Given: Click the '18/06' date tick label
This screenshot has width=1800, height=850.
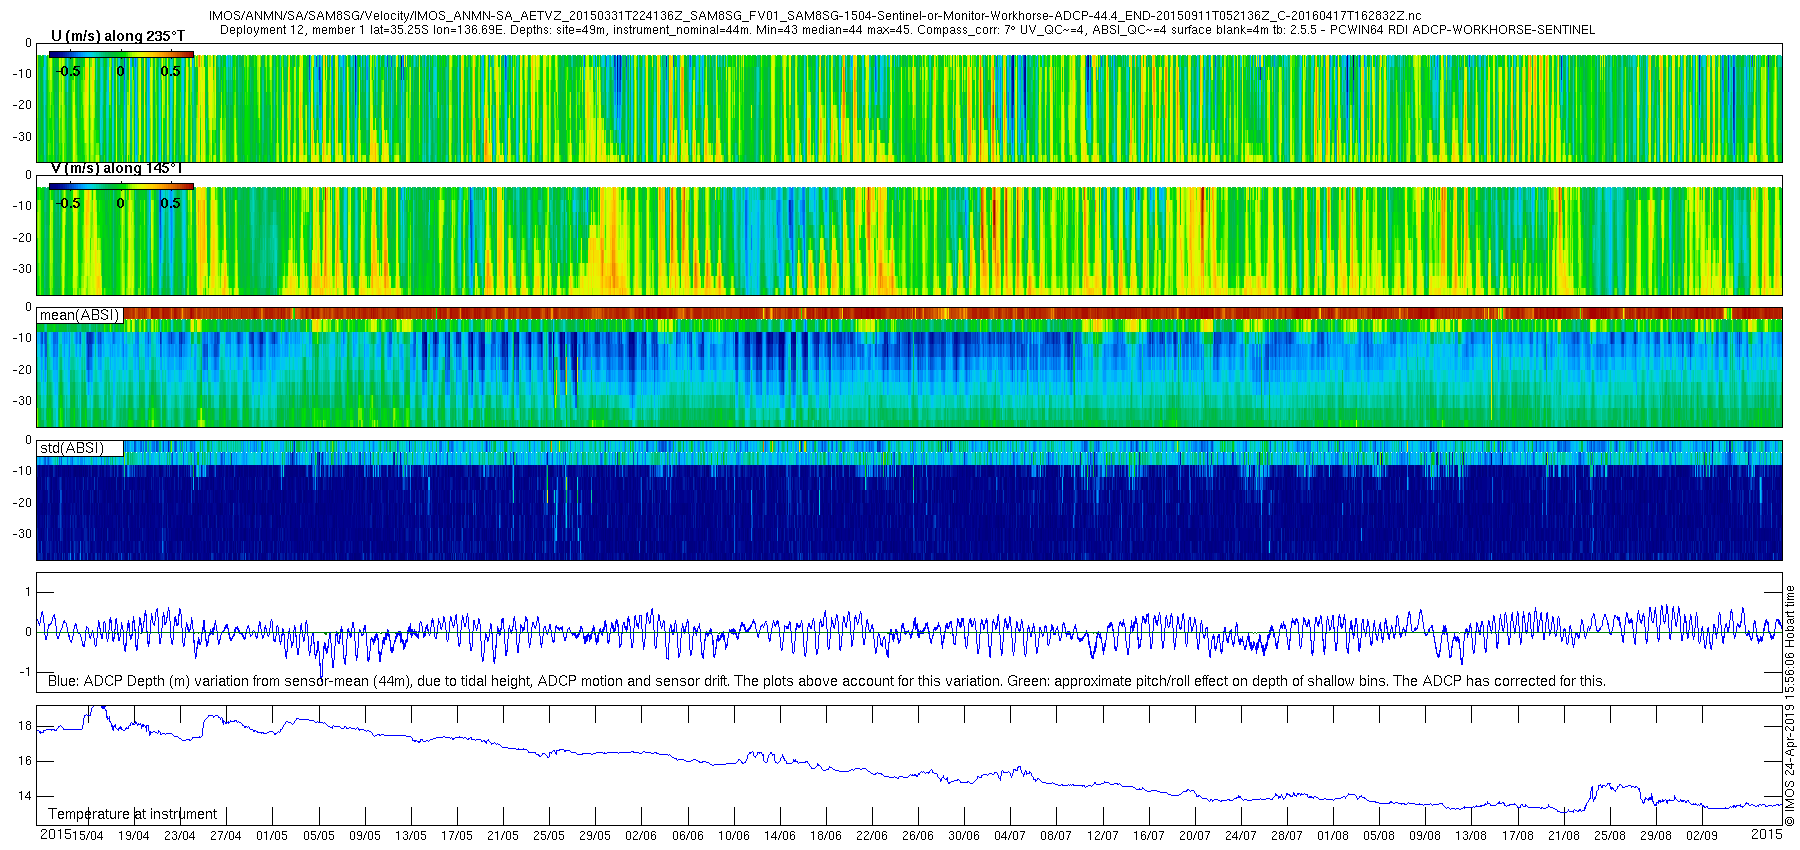Looking at the screenshot, I should 826,836.
